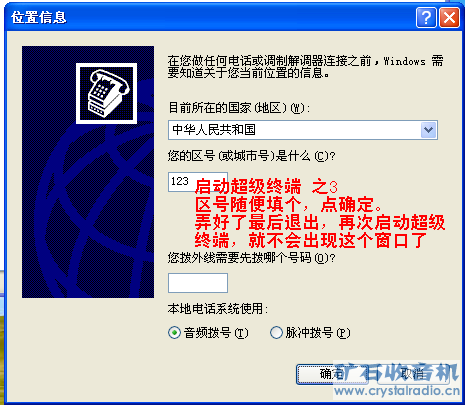Click the question mark help button
Screen dimensions: 465x405
[426, 17]
